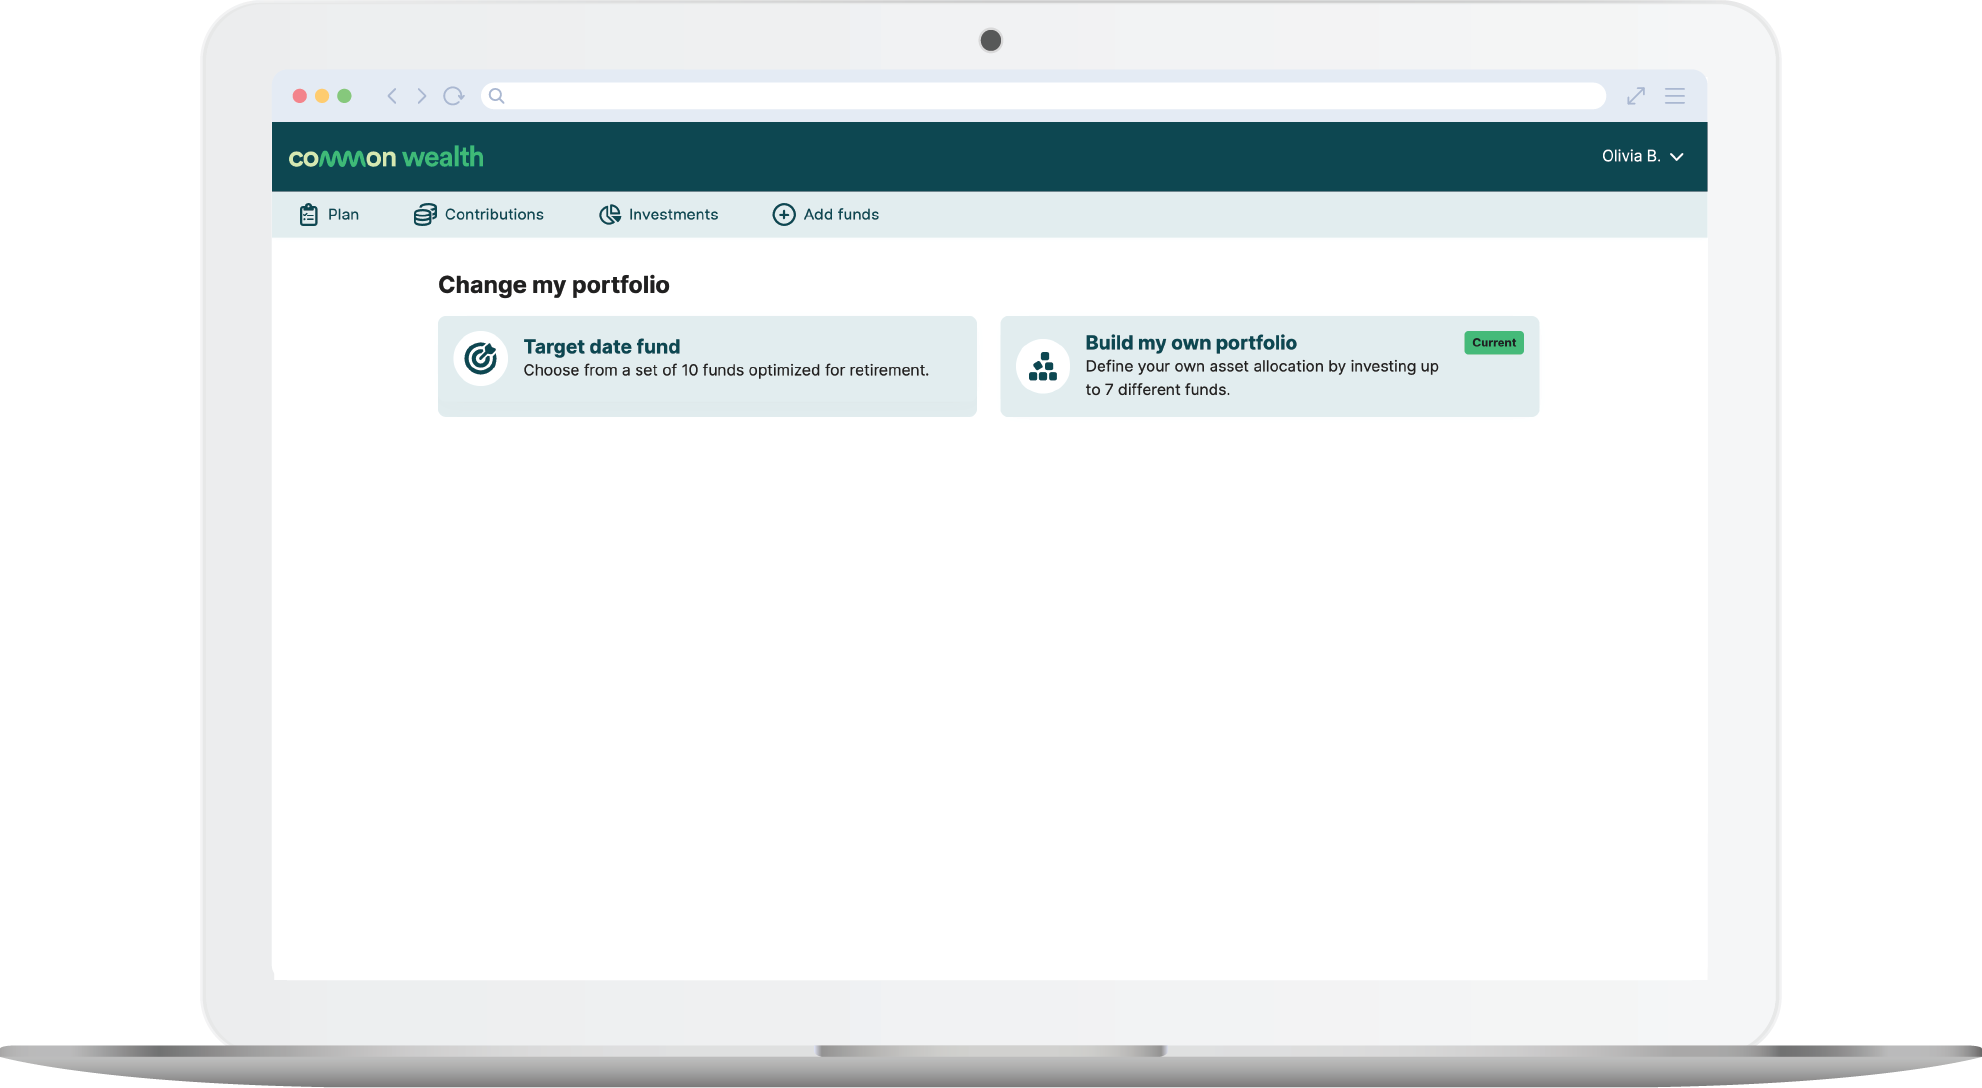The height and width of the screenshot is (1088, 1982).
Task: Select the Build my own portfolio heading
Action: click(x=1191, y=342)
